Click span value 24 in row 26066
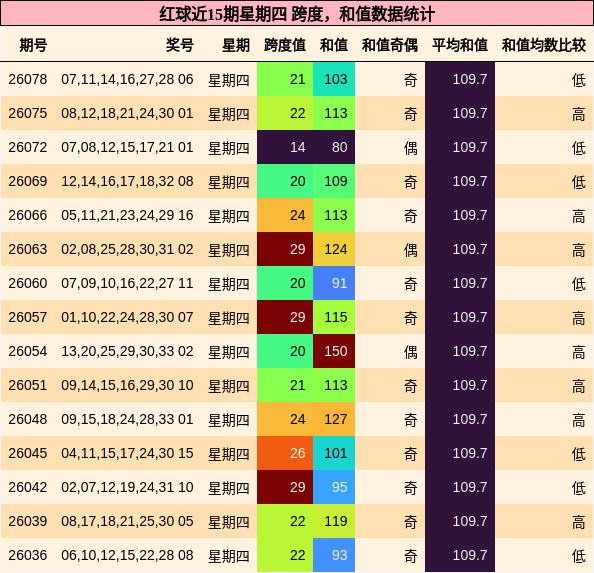Image resolution: width=594 pixels, height=573 pixels. click(x=285, y=215)
